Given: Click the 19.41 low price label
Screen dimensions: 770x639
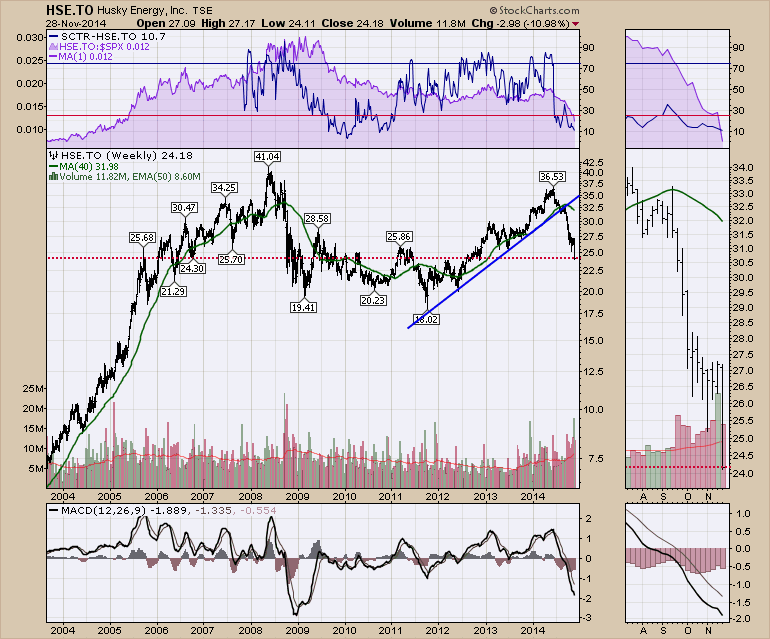Looking at the screenshot, I should pyautogui.click(x=303, y=307).
